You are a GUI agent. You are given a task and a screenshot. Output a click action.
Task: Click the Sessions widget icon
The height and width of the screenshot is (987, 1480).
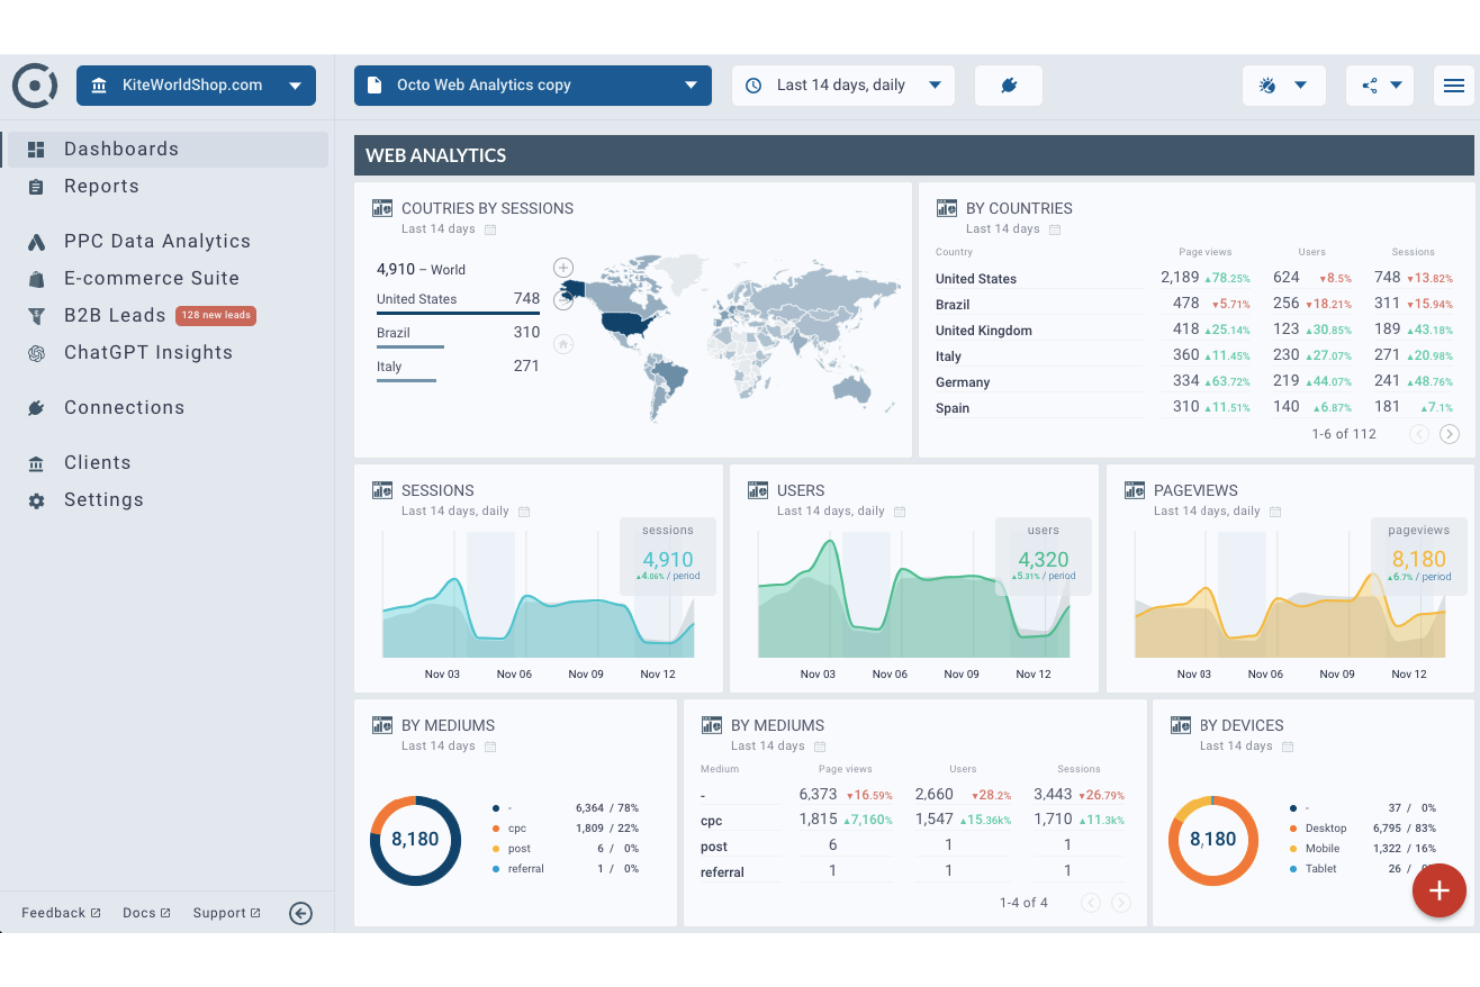(382, 490)
